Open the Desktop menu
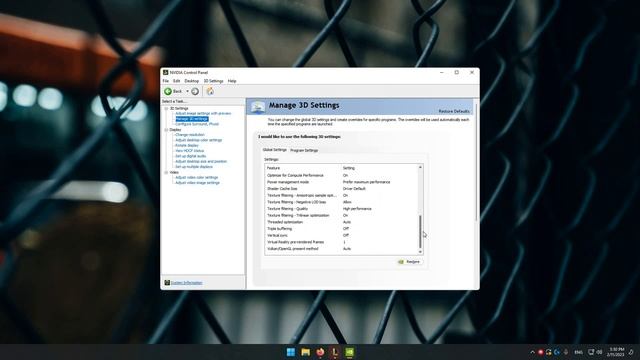The width and height of the screenshot is (640, 360). point(191,81)
